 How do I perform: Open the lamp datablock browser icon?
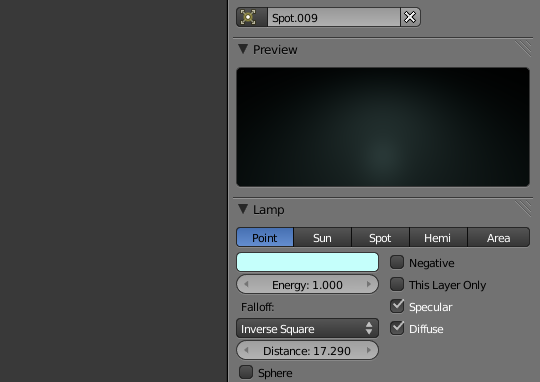coord(252,17)
